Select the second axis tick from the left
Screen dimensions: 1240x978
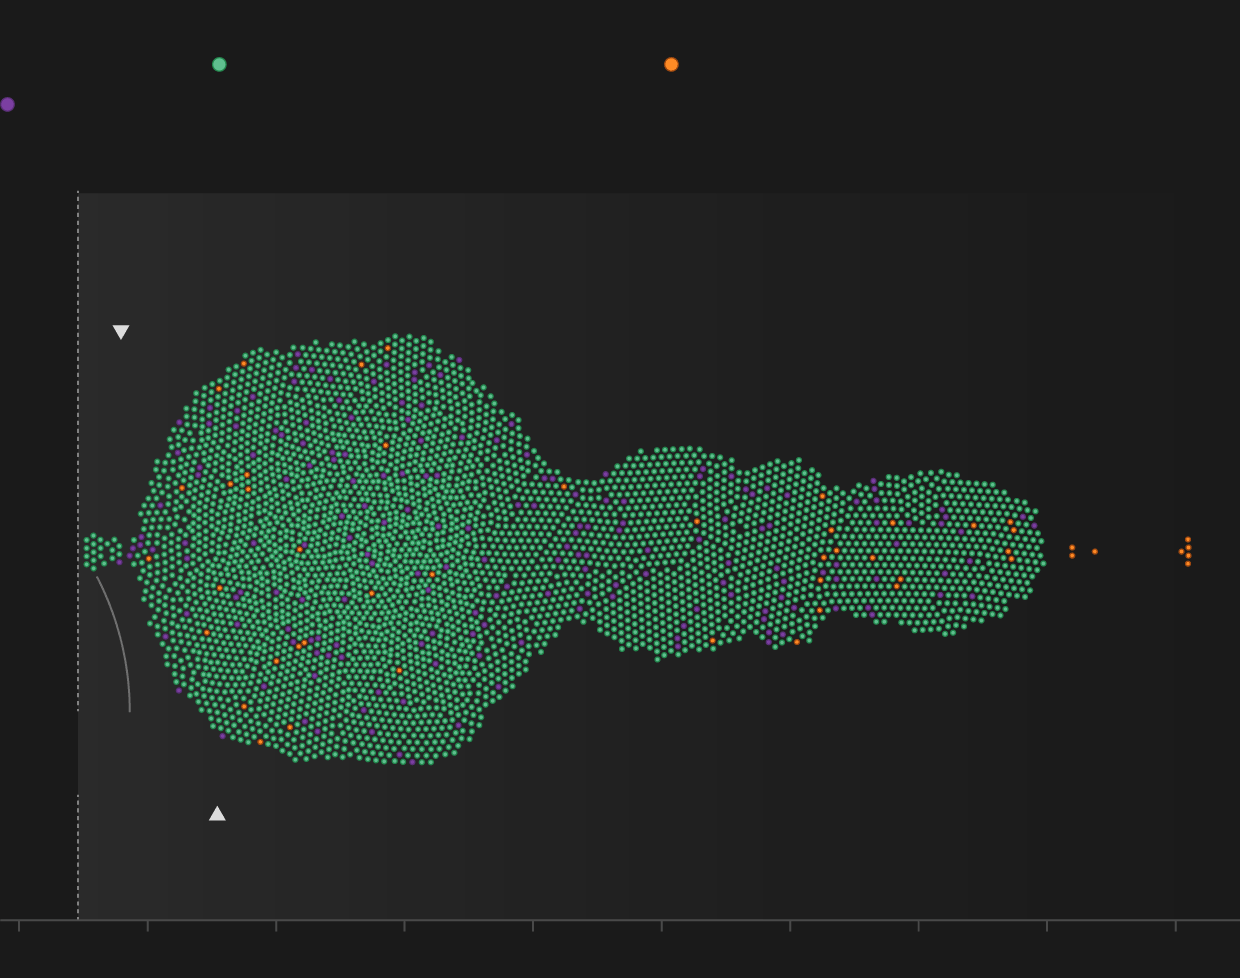(148, 925)
